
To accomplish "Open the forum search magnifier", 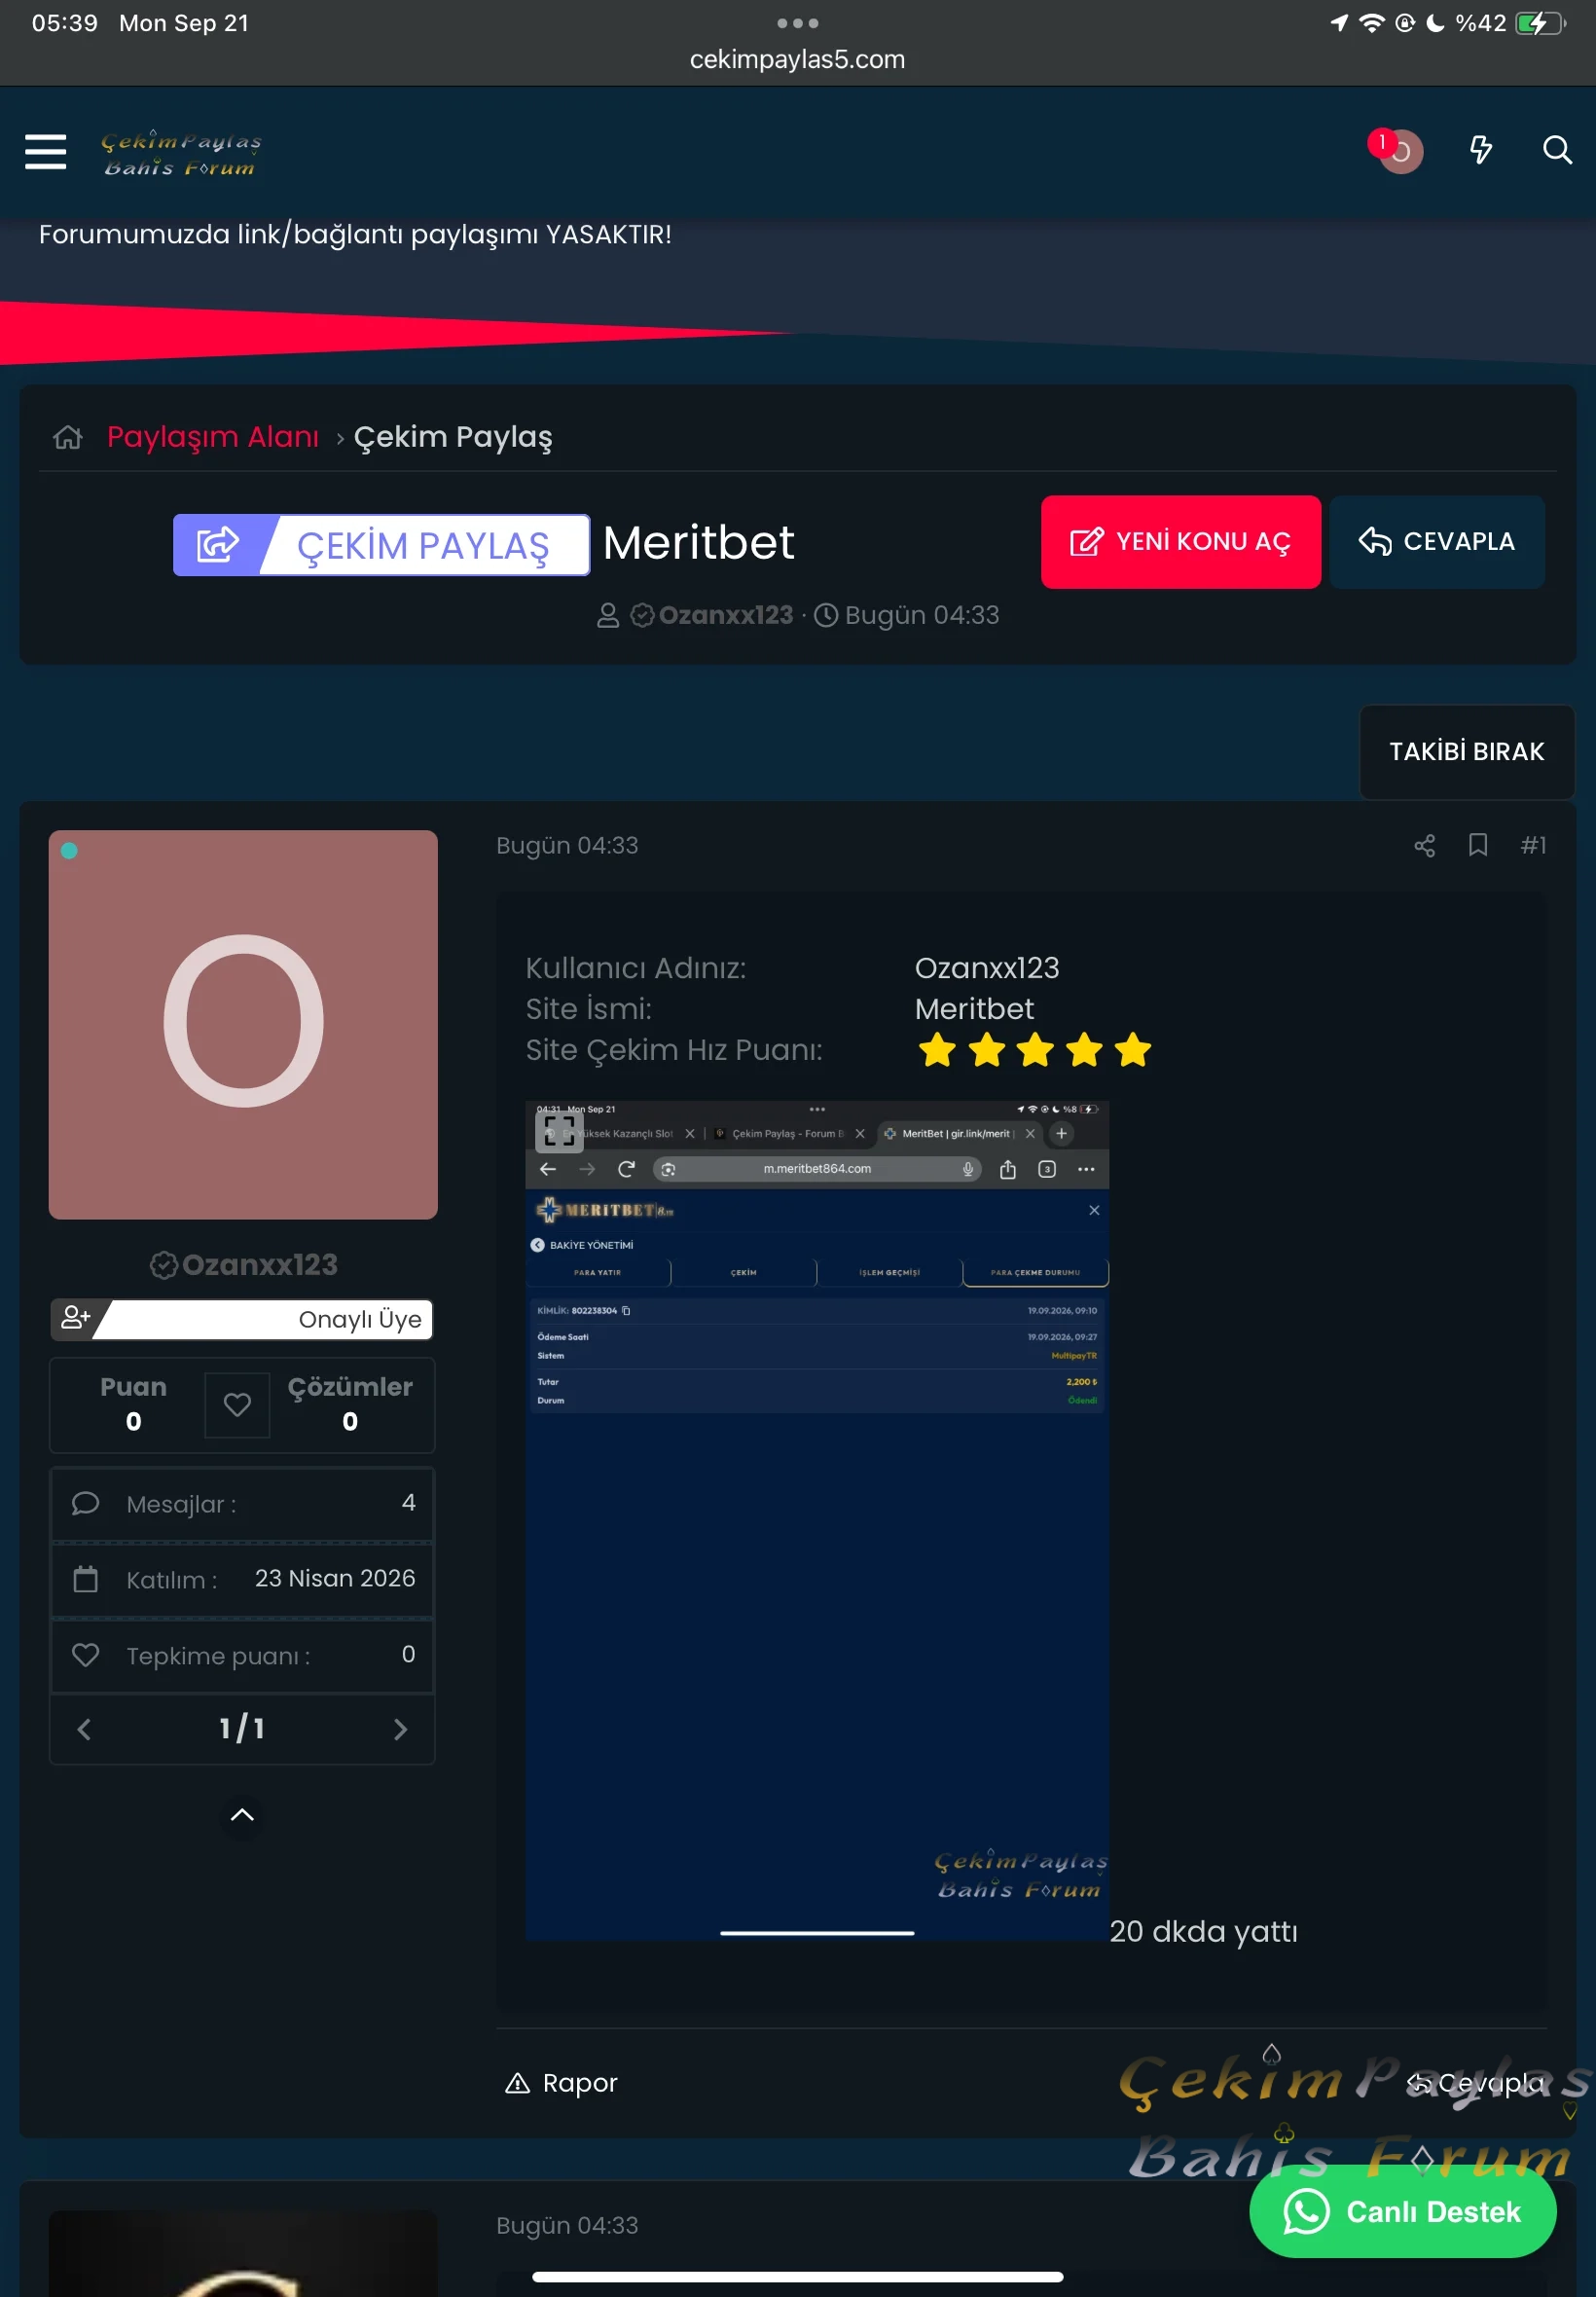I will tap(1557, 150).
